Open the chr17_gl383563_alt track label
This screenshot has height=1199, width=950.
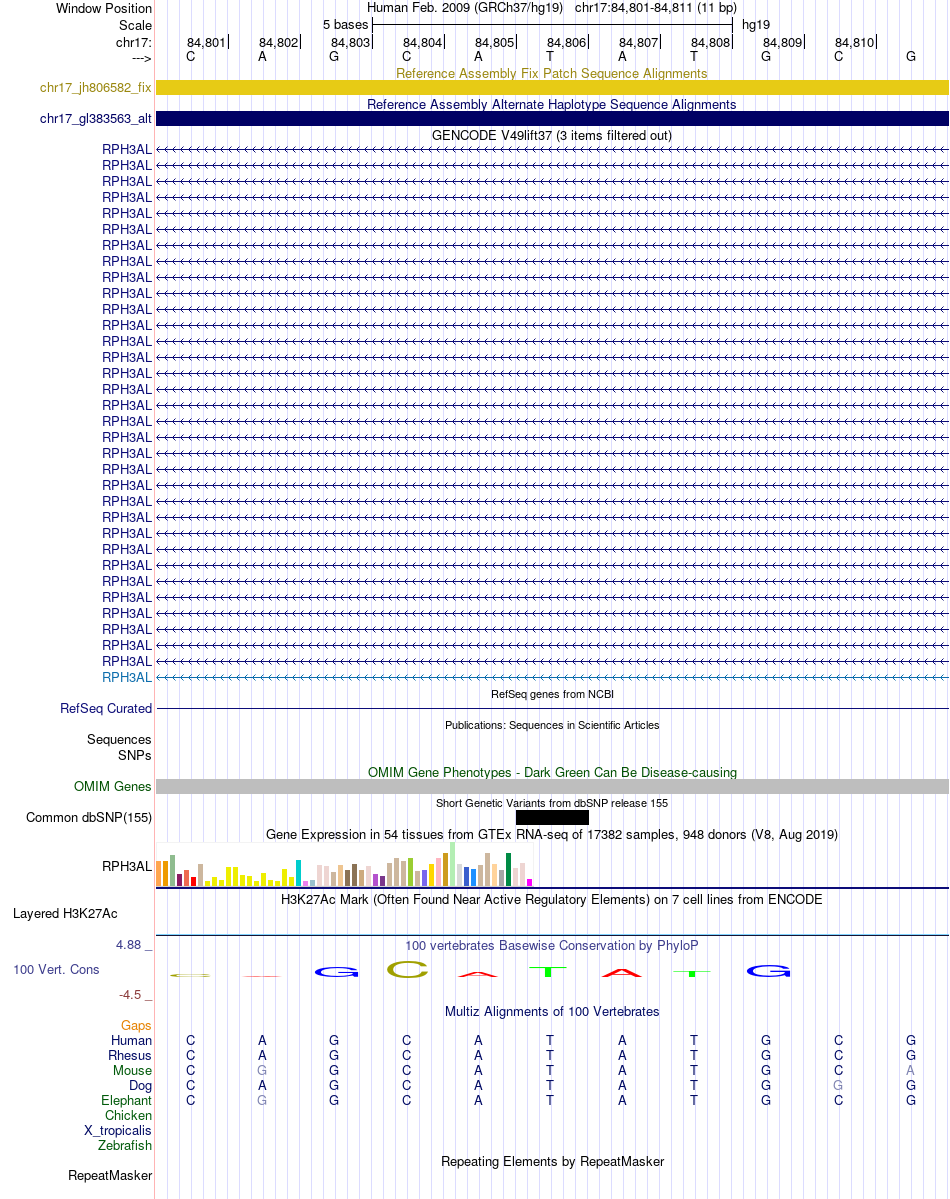click(x=96, y=119)
